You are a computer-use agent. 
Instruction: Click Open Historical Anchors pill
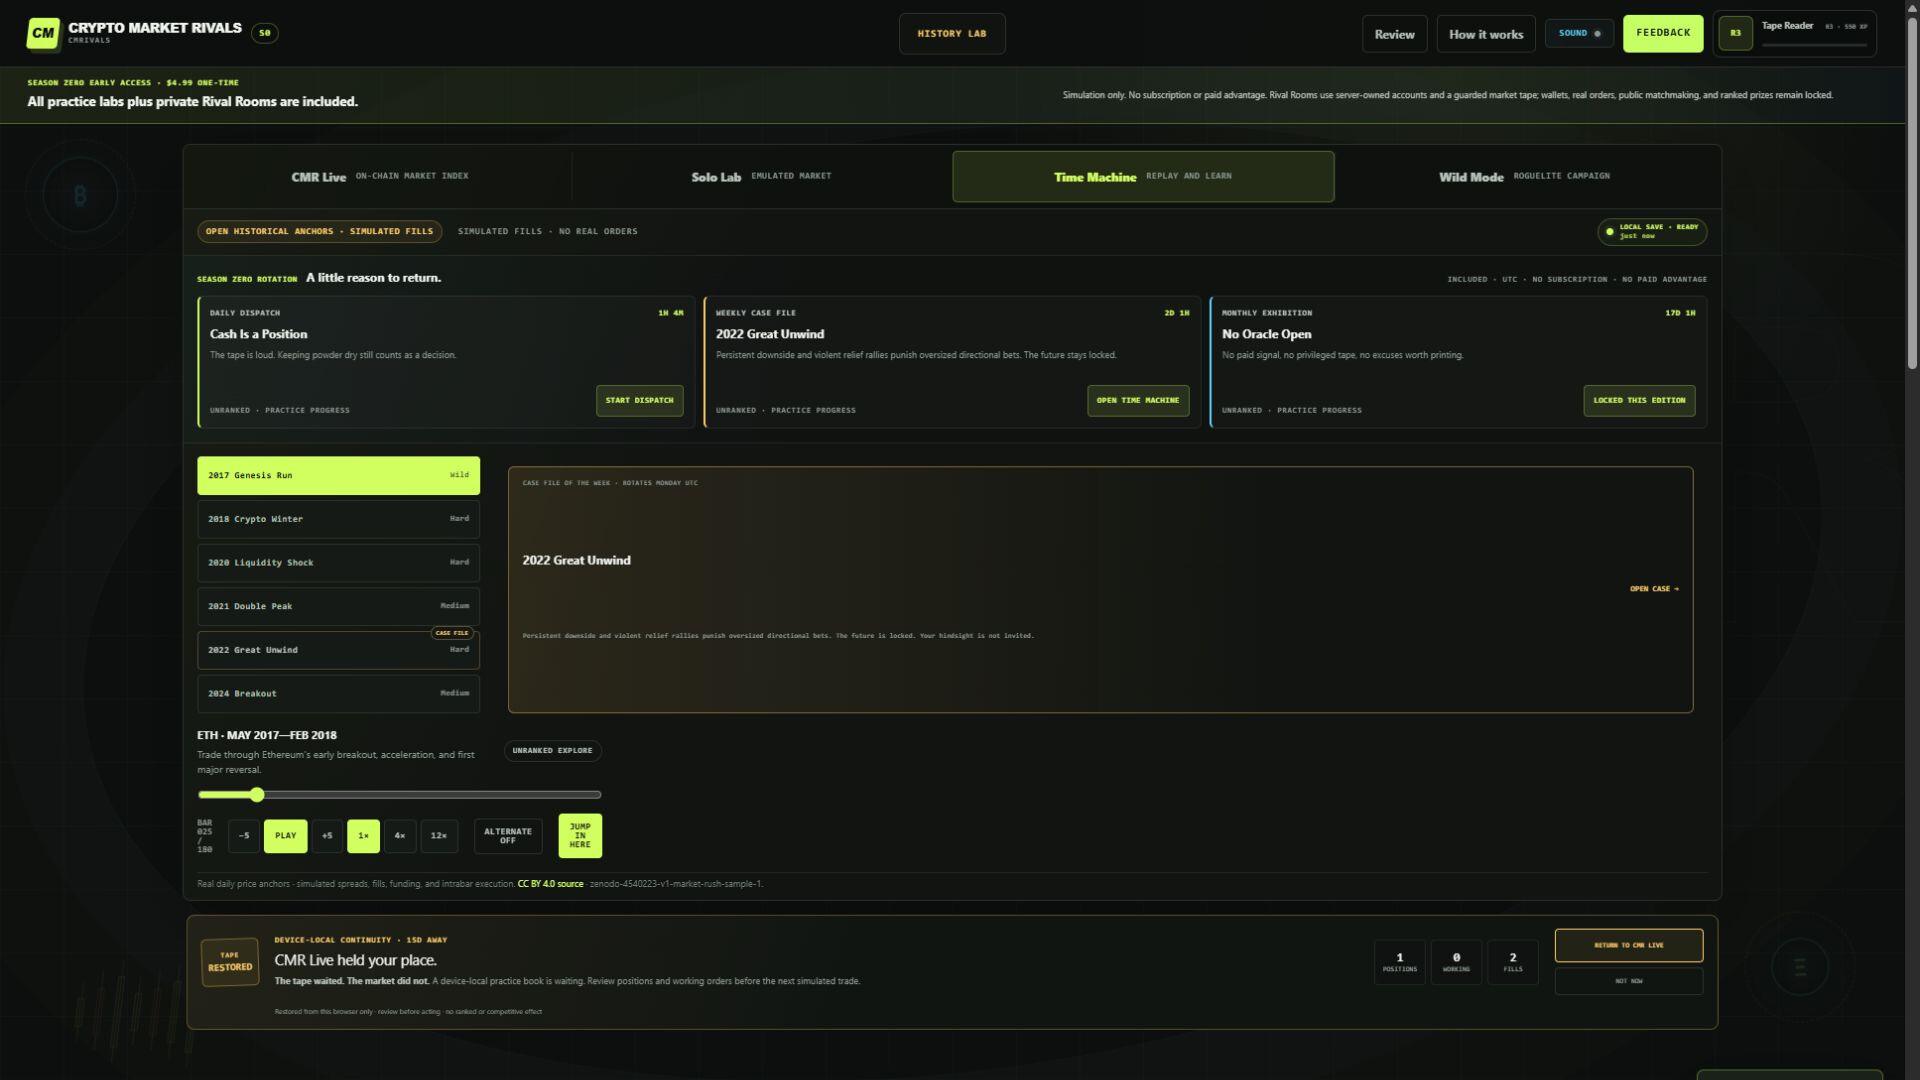319,232
